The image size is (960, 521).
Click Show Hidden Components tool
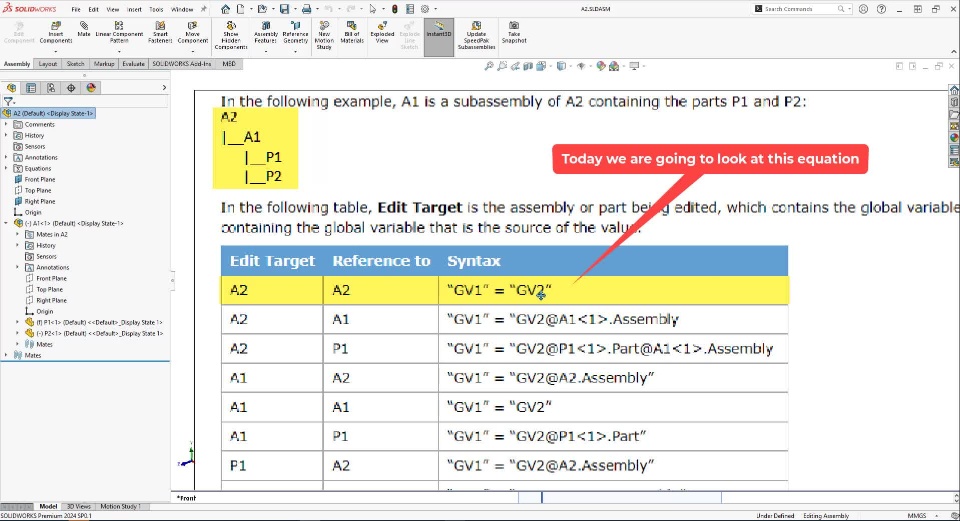[x=231, y=36]
